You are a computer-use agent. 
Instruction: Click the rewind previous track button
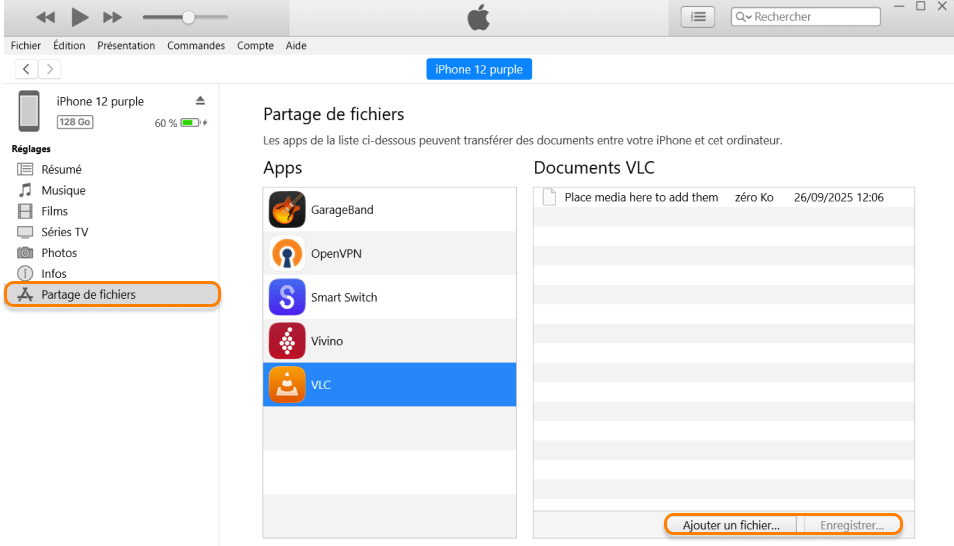(46, 18)
